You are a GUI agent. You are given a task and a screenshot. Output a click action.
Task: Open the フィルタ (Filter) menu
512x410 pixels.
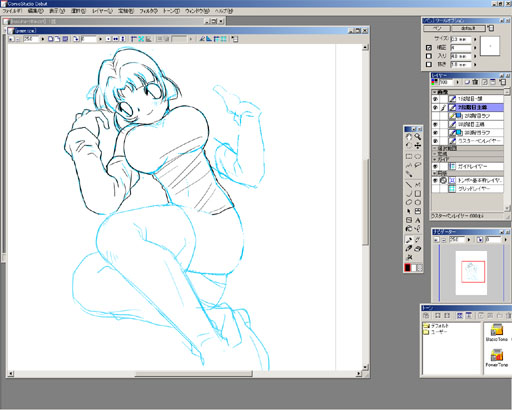[148, 11]
